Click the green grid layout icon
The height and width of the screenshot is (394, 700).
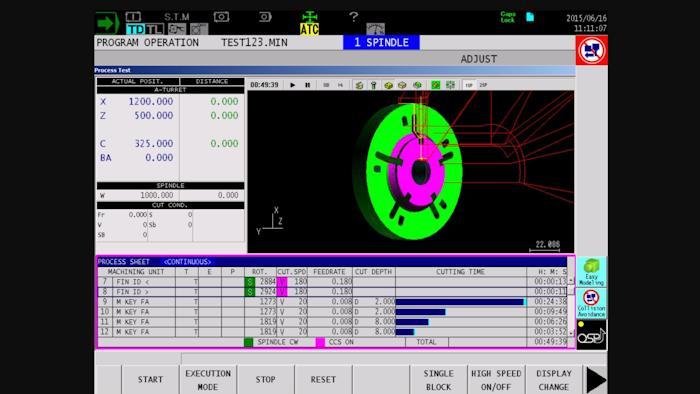coord(450,85)
